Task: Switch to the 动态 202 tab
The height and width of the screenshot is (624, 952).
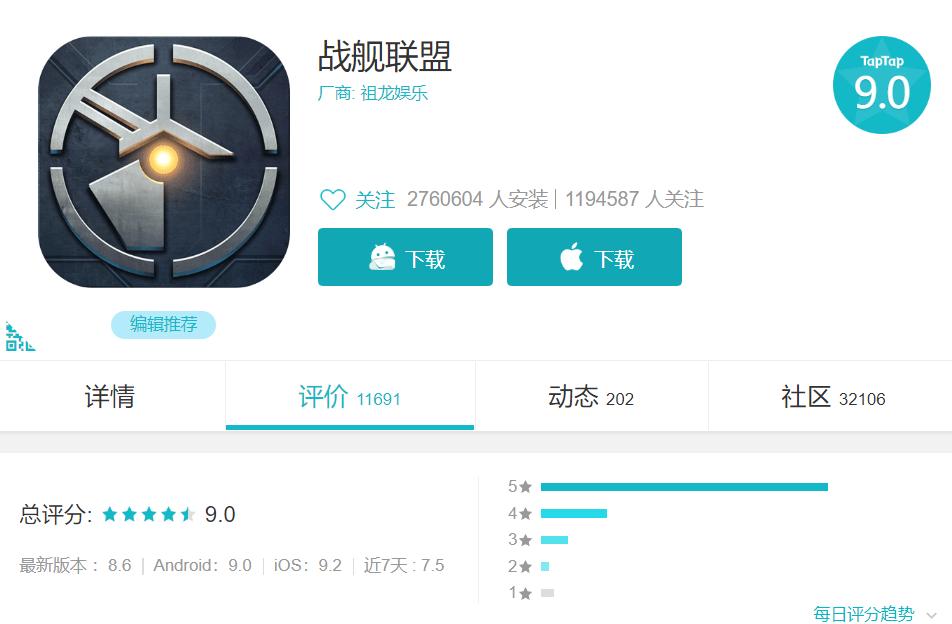Action: click(x=591, y=396)
